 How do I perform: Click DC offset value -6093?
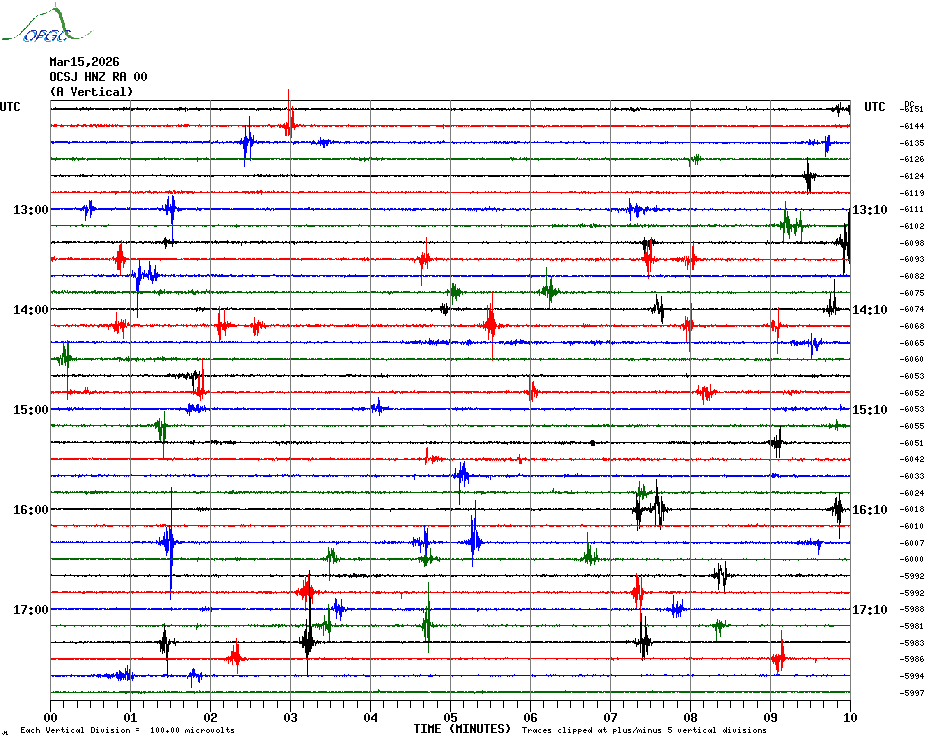click(912, 259)
